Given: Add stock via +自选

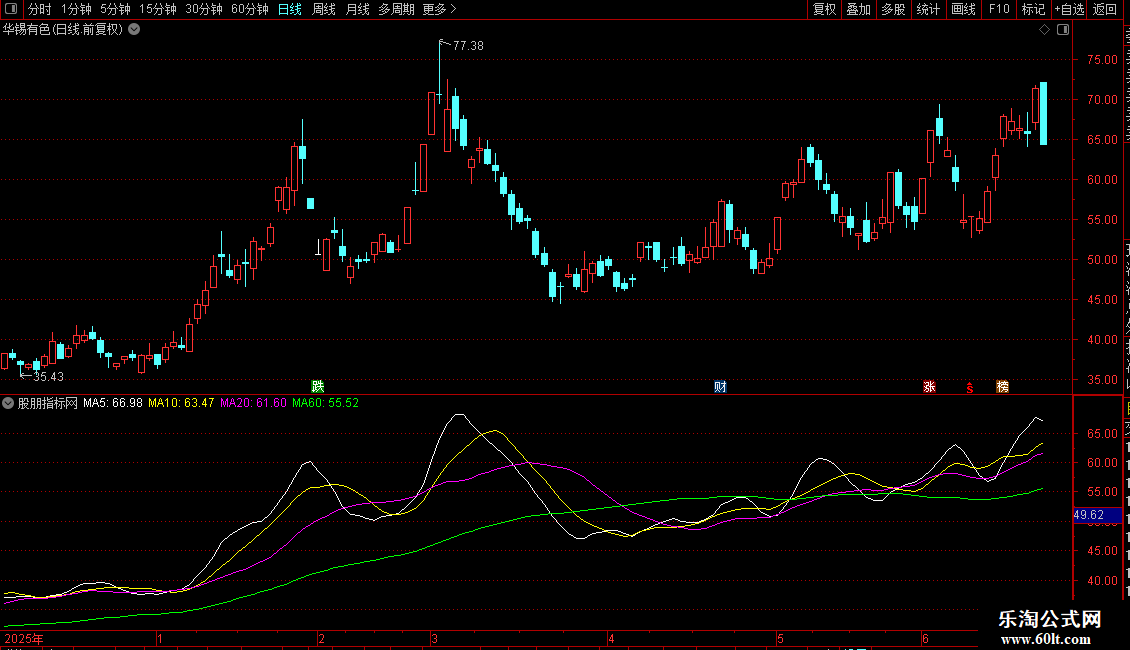Looking at the screenshot, I should pyautogui.click(x=1069, y=9).
